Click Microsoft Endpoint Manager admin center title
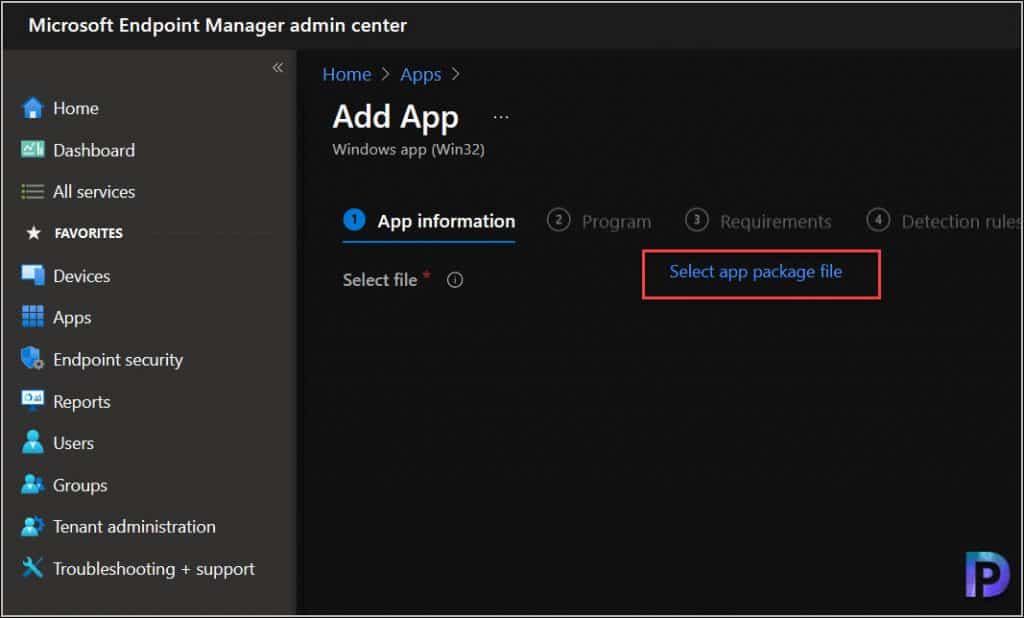This screenshot has width=1024, height=618. (x=217, y=25)
